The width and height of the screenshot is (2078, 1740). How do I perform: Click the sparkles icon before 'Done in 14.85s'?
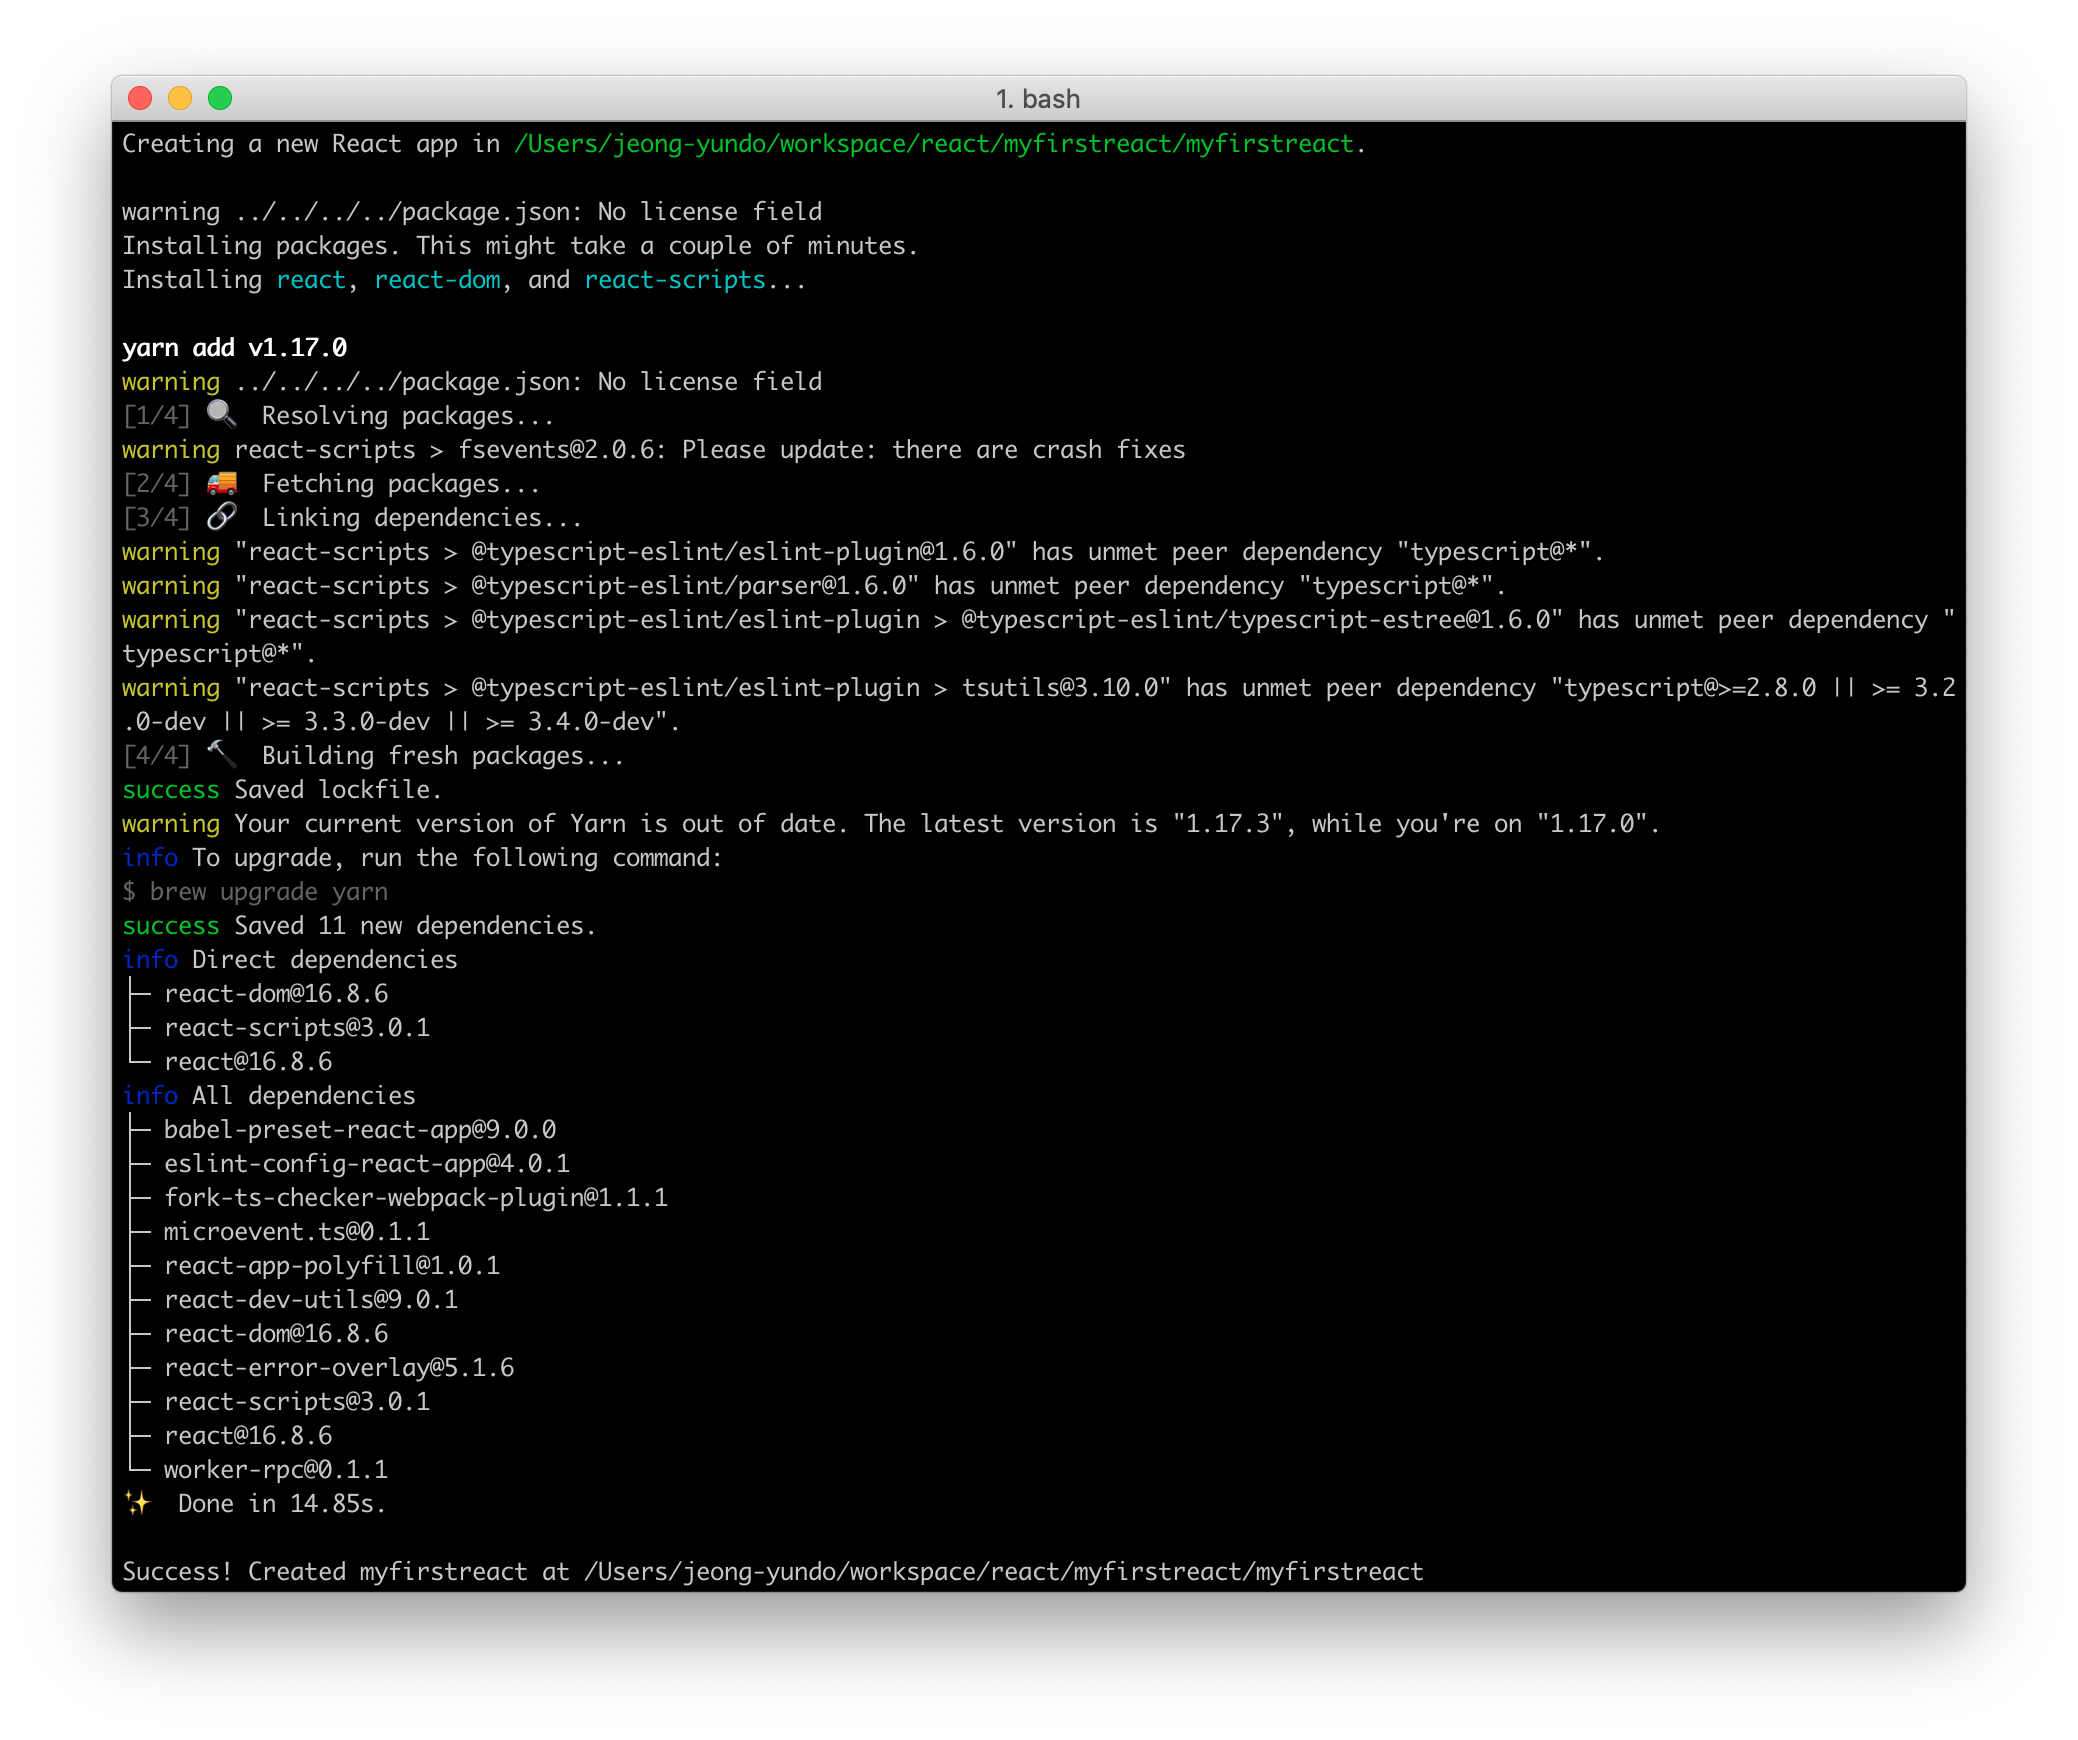click(138, 1502)
